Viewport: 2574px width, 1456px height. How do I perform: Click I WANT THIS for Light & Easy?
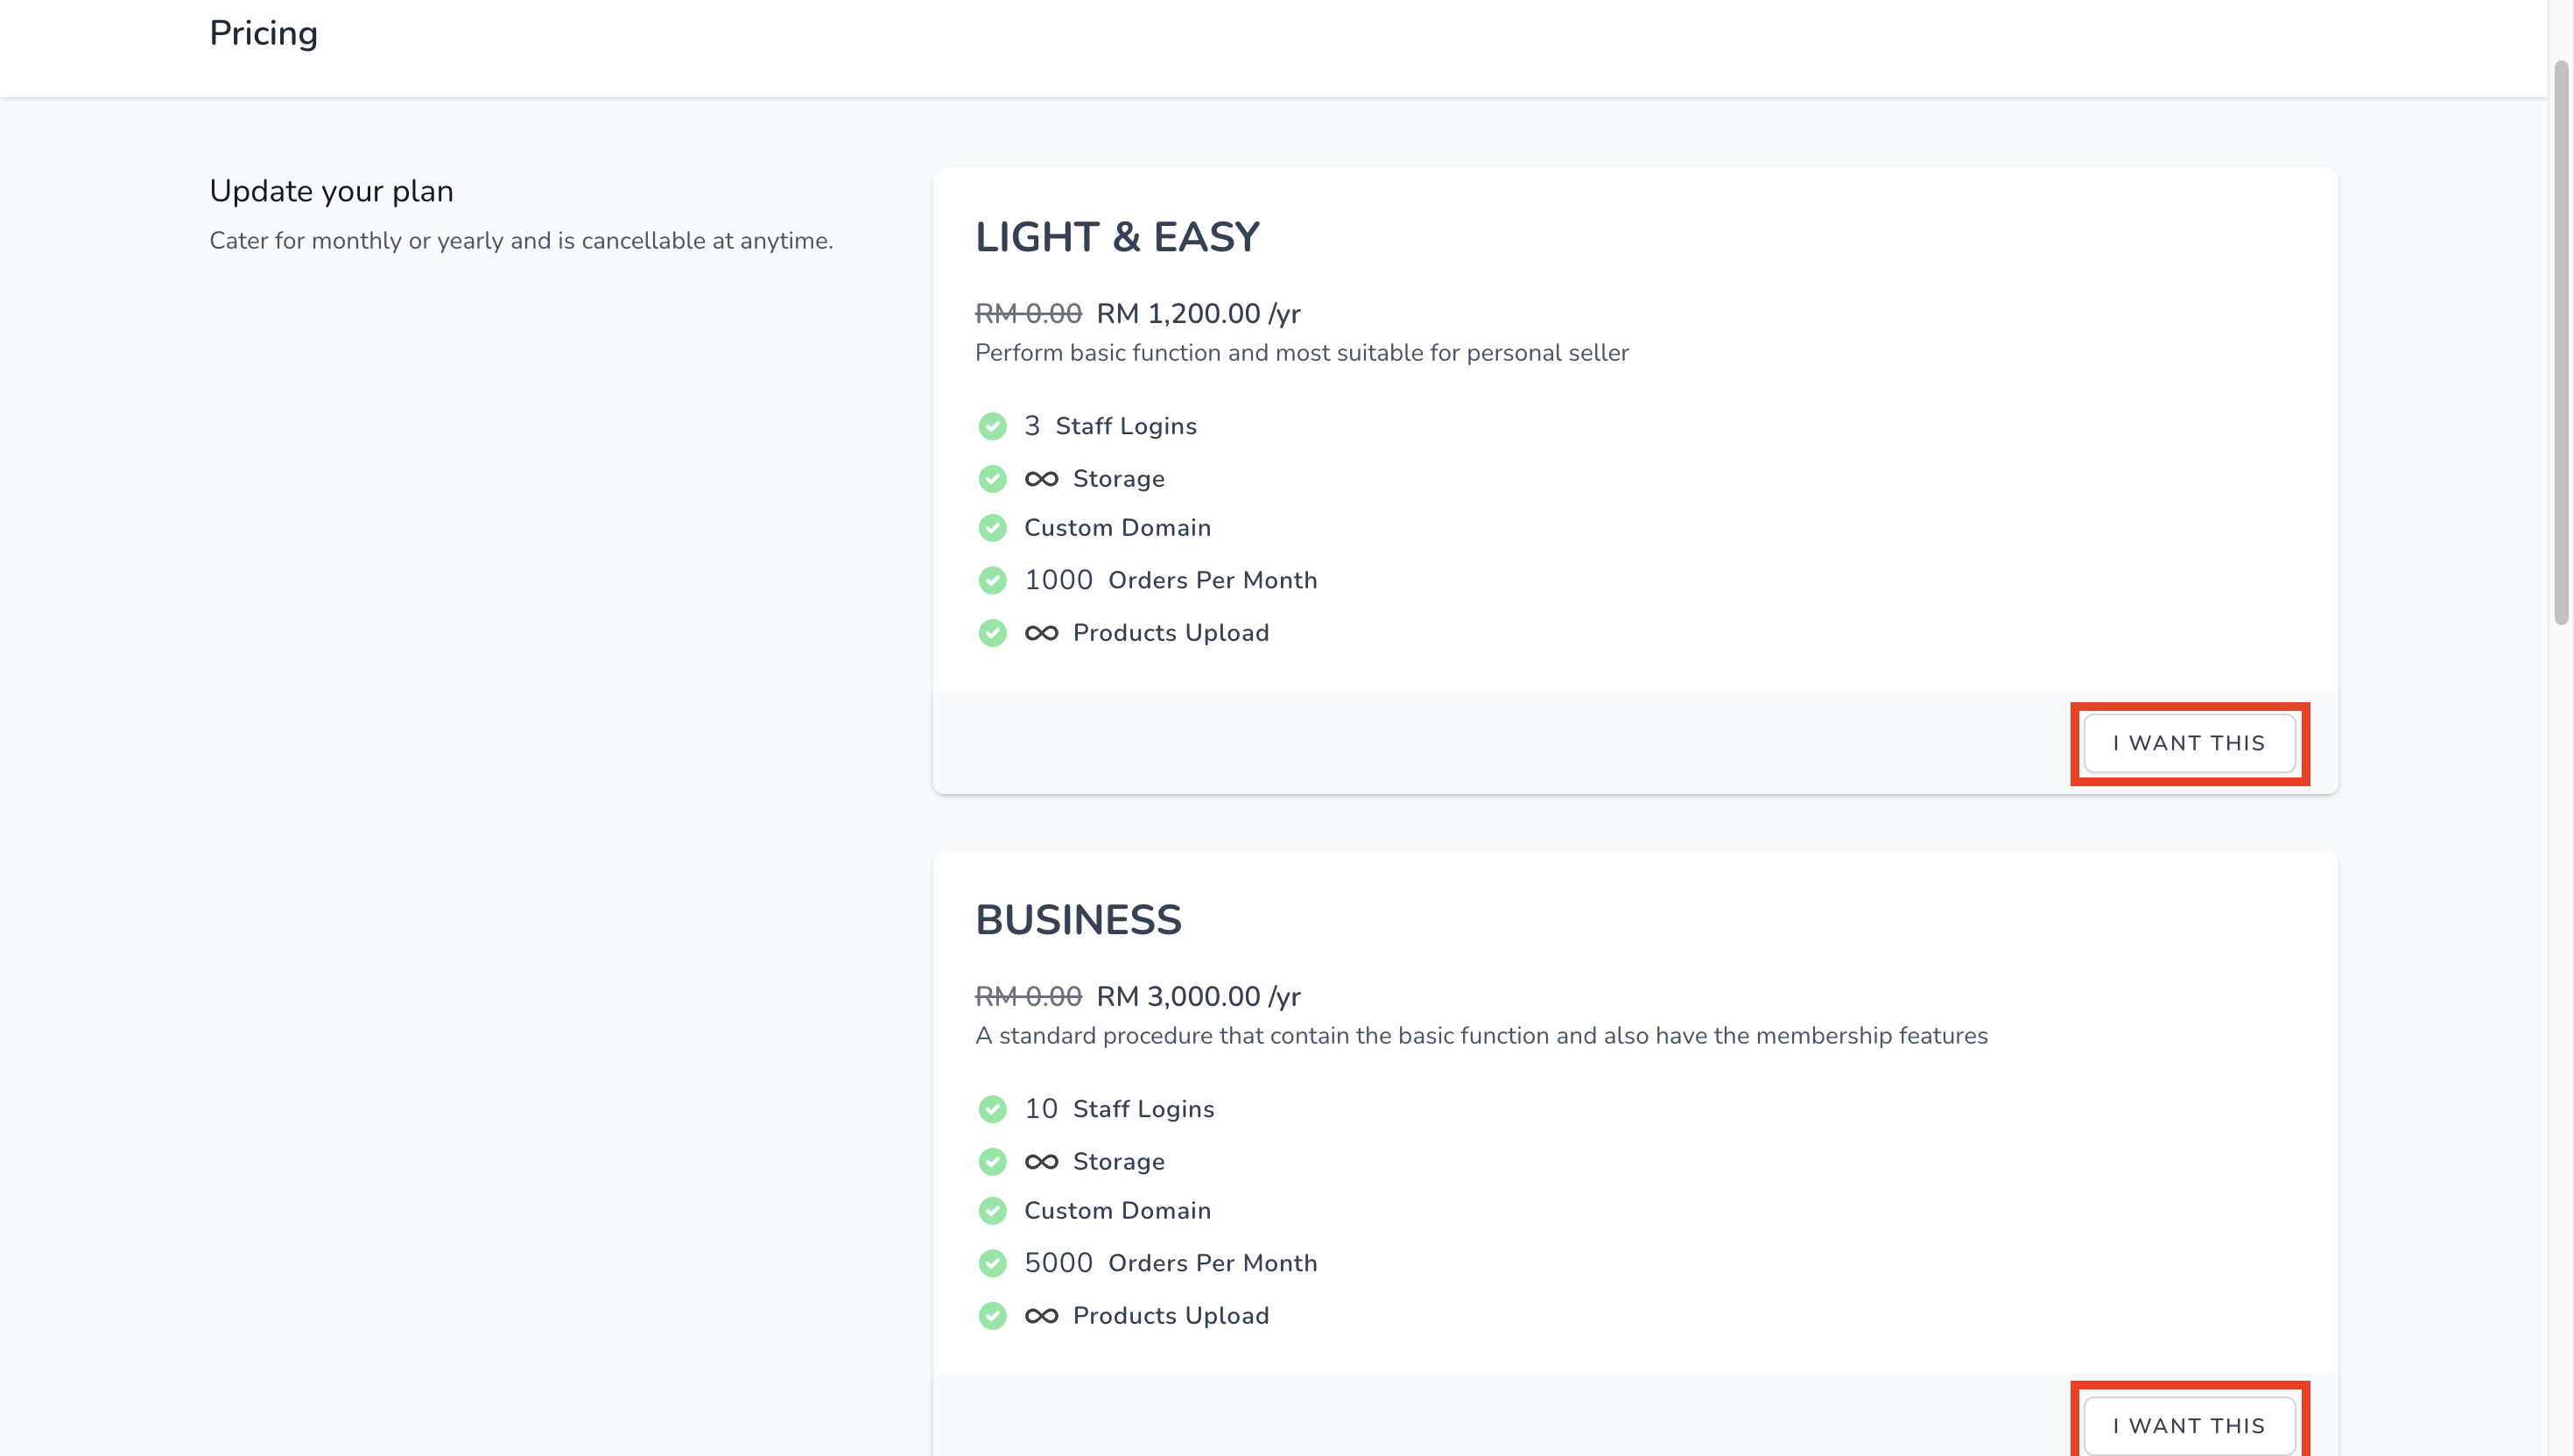pyautogui.click(x=2188, y=743)
